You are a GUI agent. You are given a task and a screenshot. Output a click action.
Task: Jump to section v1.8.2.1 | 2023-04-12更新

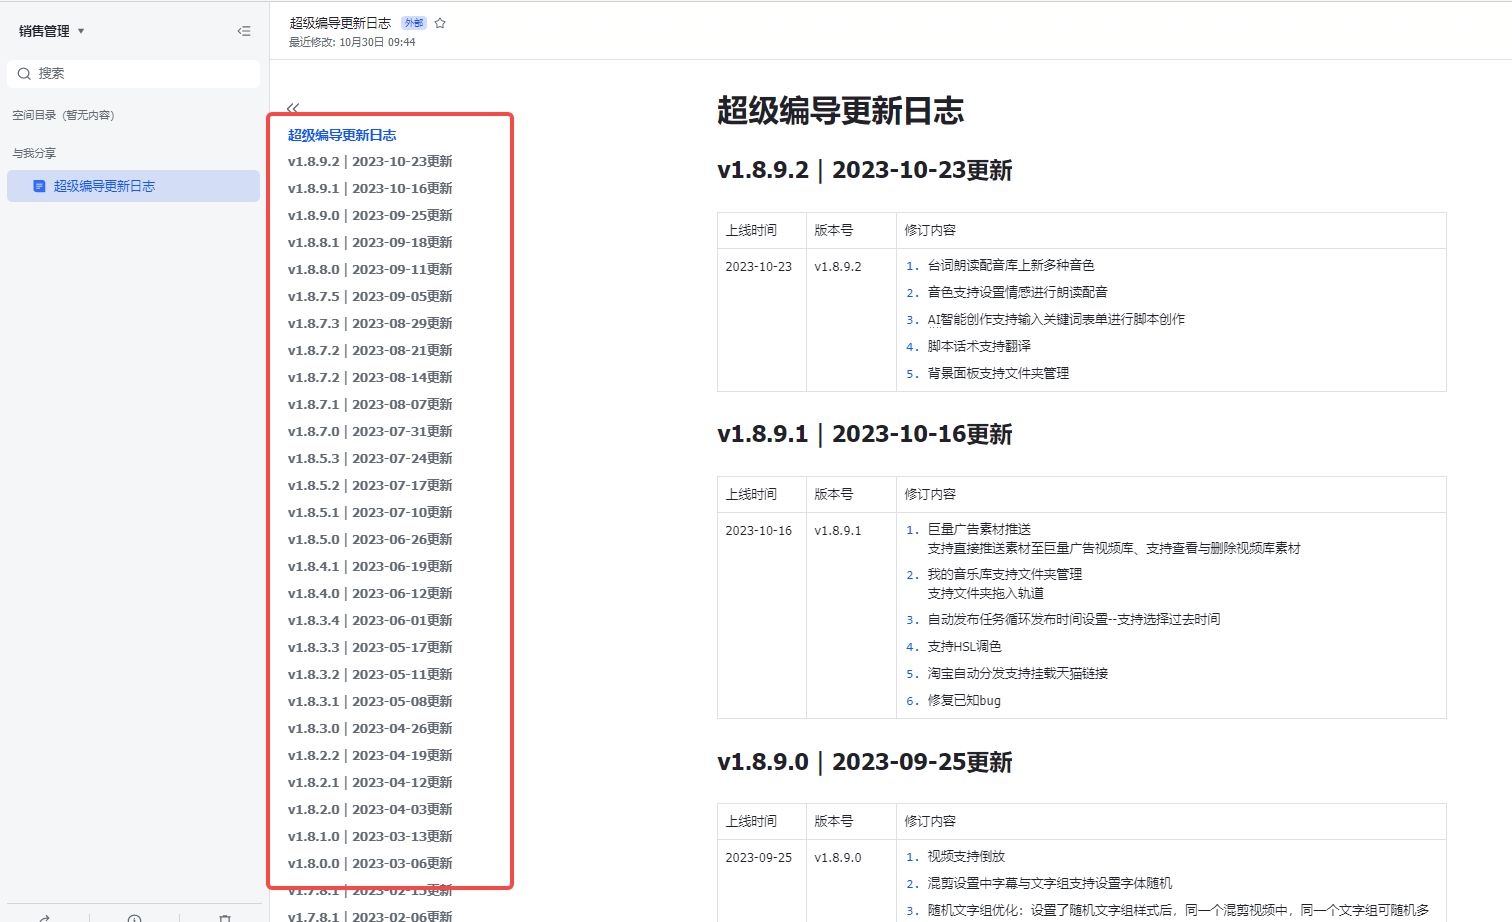[x=370, y=782]
